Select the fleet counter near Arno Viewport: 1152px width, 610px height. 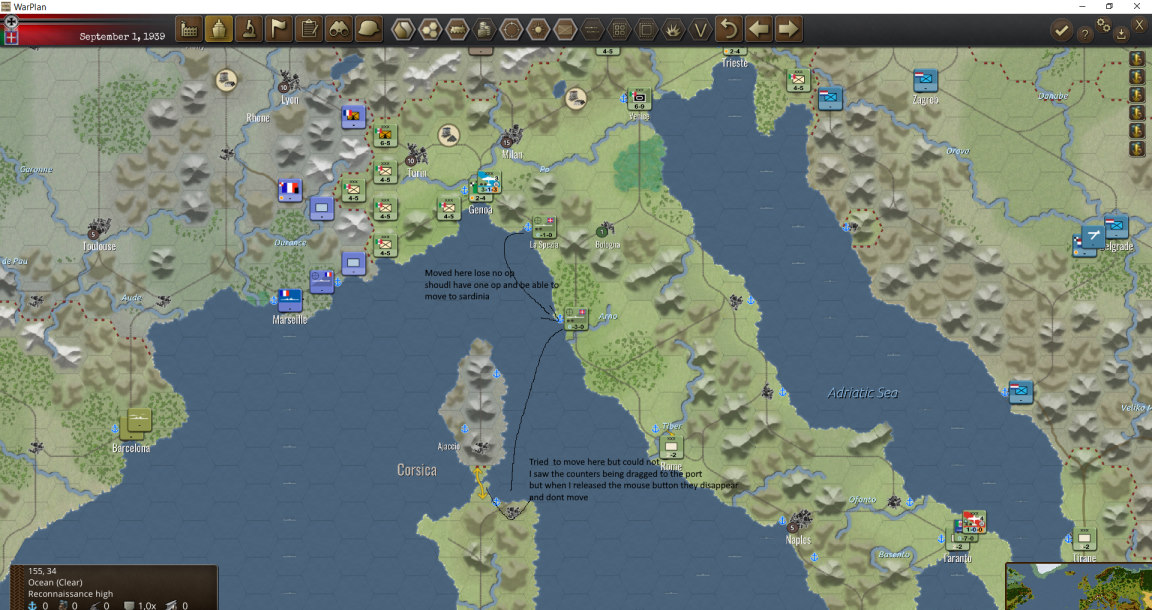577,318
